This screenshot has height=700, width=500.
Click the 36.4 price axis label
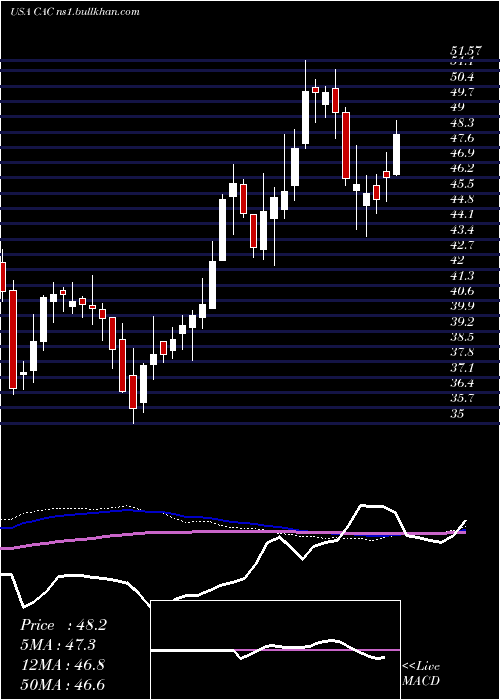click(x=462, y=383)
